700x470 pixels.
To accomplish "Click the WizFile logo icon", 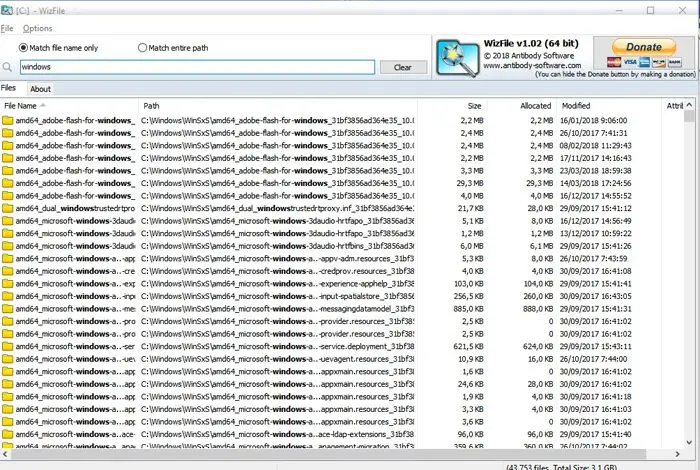I will [457, 58].
